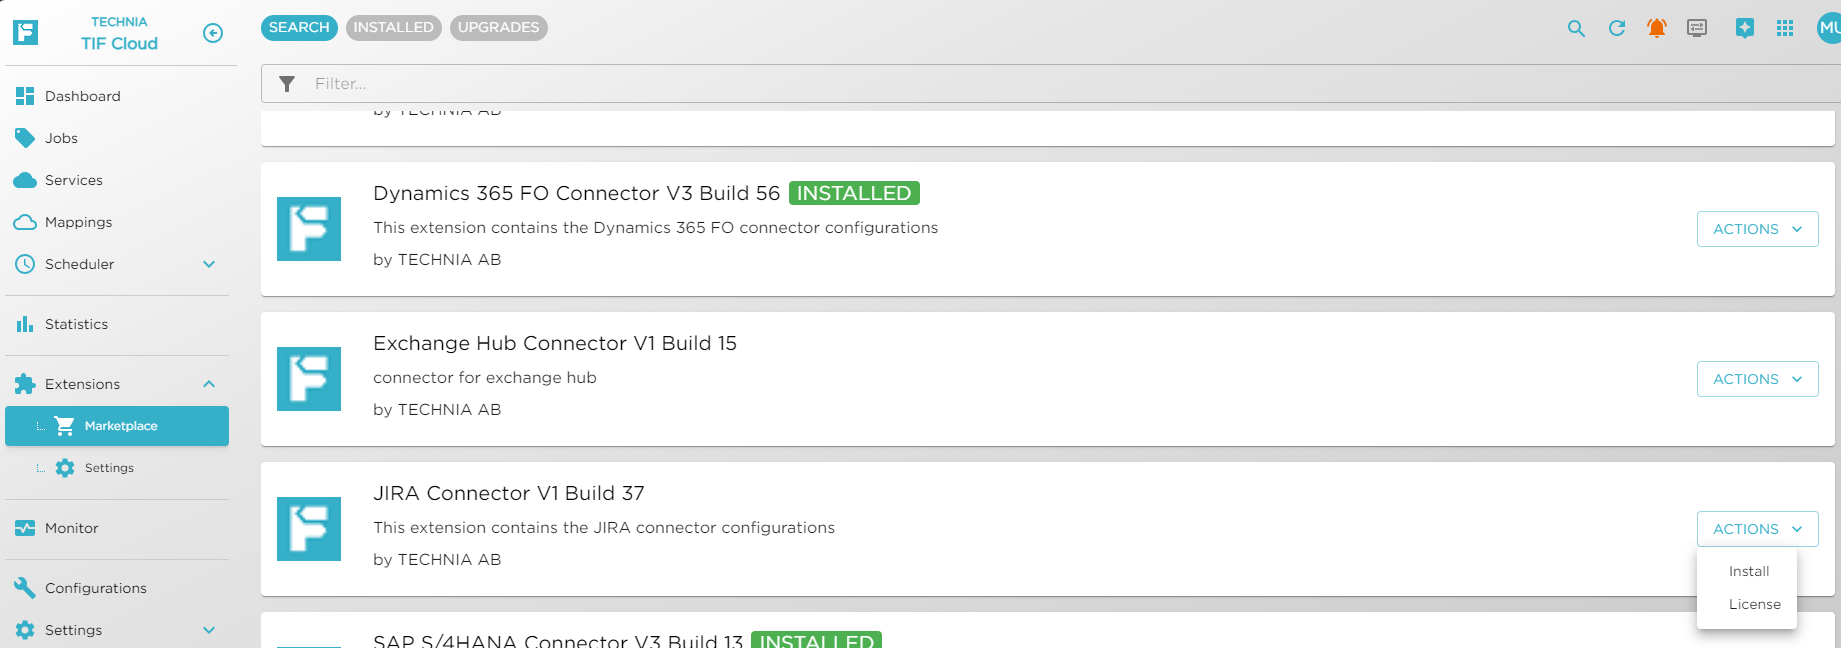The height and width of the screenshot is (648, 1841).
Task: Click the sparkle speech bubble icon
Action: pyautogui.click(x=1745, y=28)
